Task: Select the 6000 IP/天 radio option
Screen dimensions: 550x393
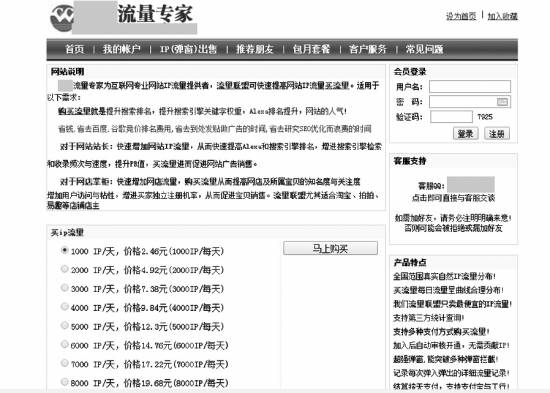Action: point(65,344)
